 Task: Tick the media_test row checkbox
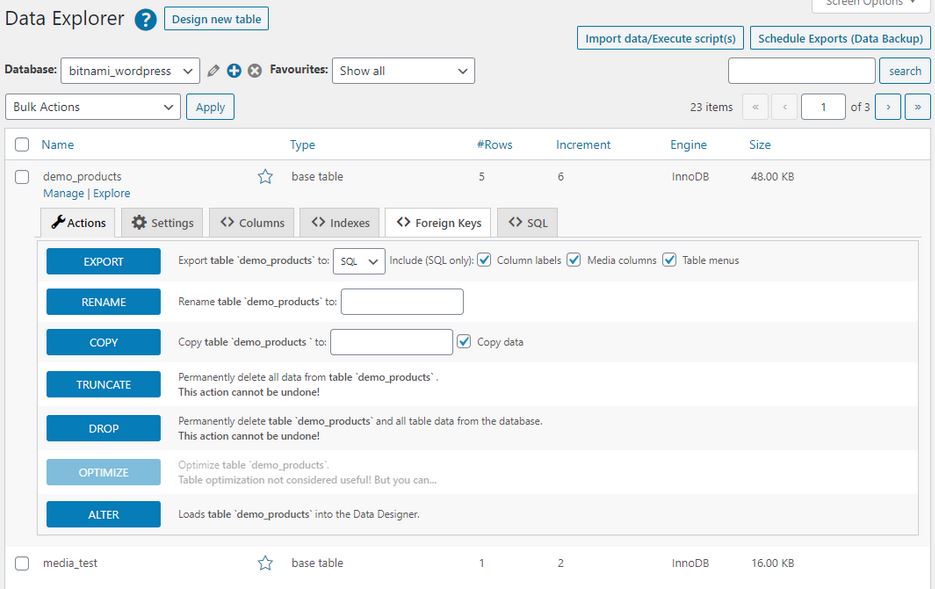[22, 563]
